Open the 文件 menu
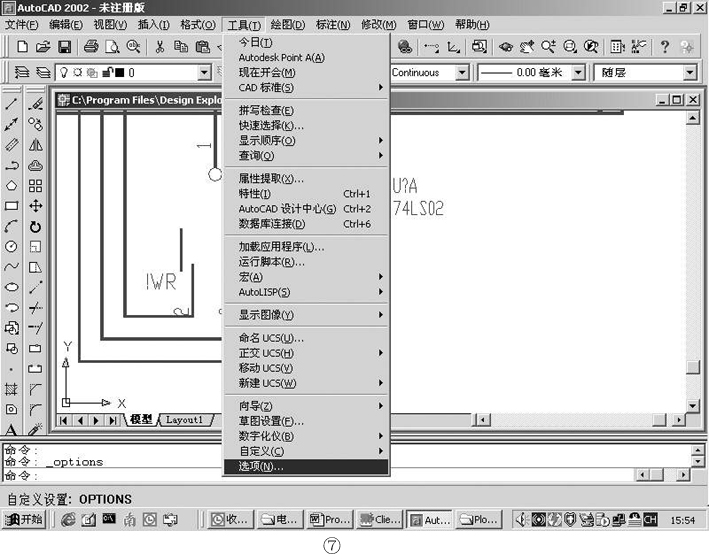 (x=22, y=24)
